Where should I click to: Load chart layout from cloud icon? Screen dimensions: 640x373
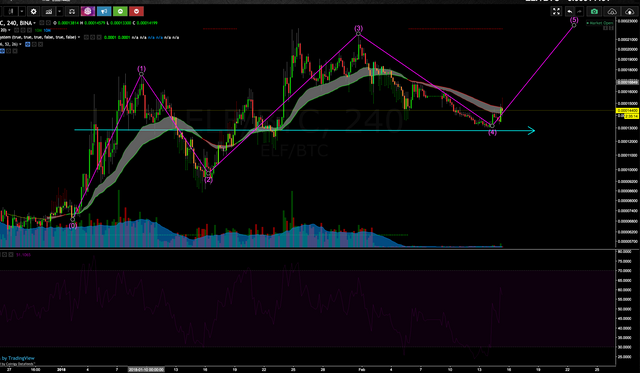pos(612,11)
